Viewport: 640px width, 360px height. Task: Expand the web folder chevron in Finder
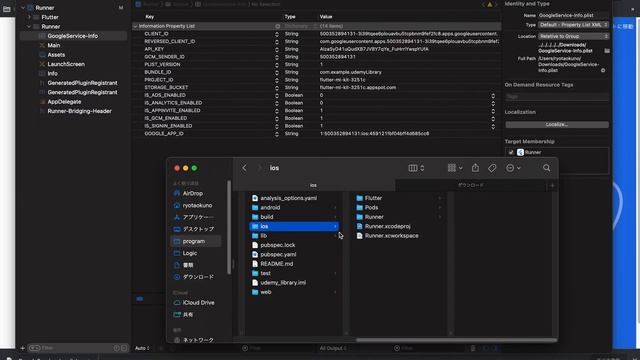pyautogui.click(x=336, y=292)
